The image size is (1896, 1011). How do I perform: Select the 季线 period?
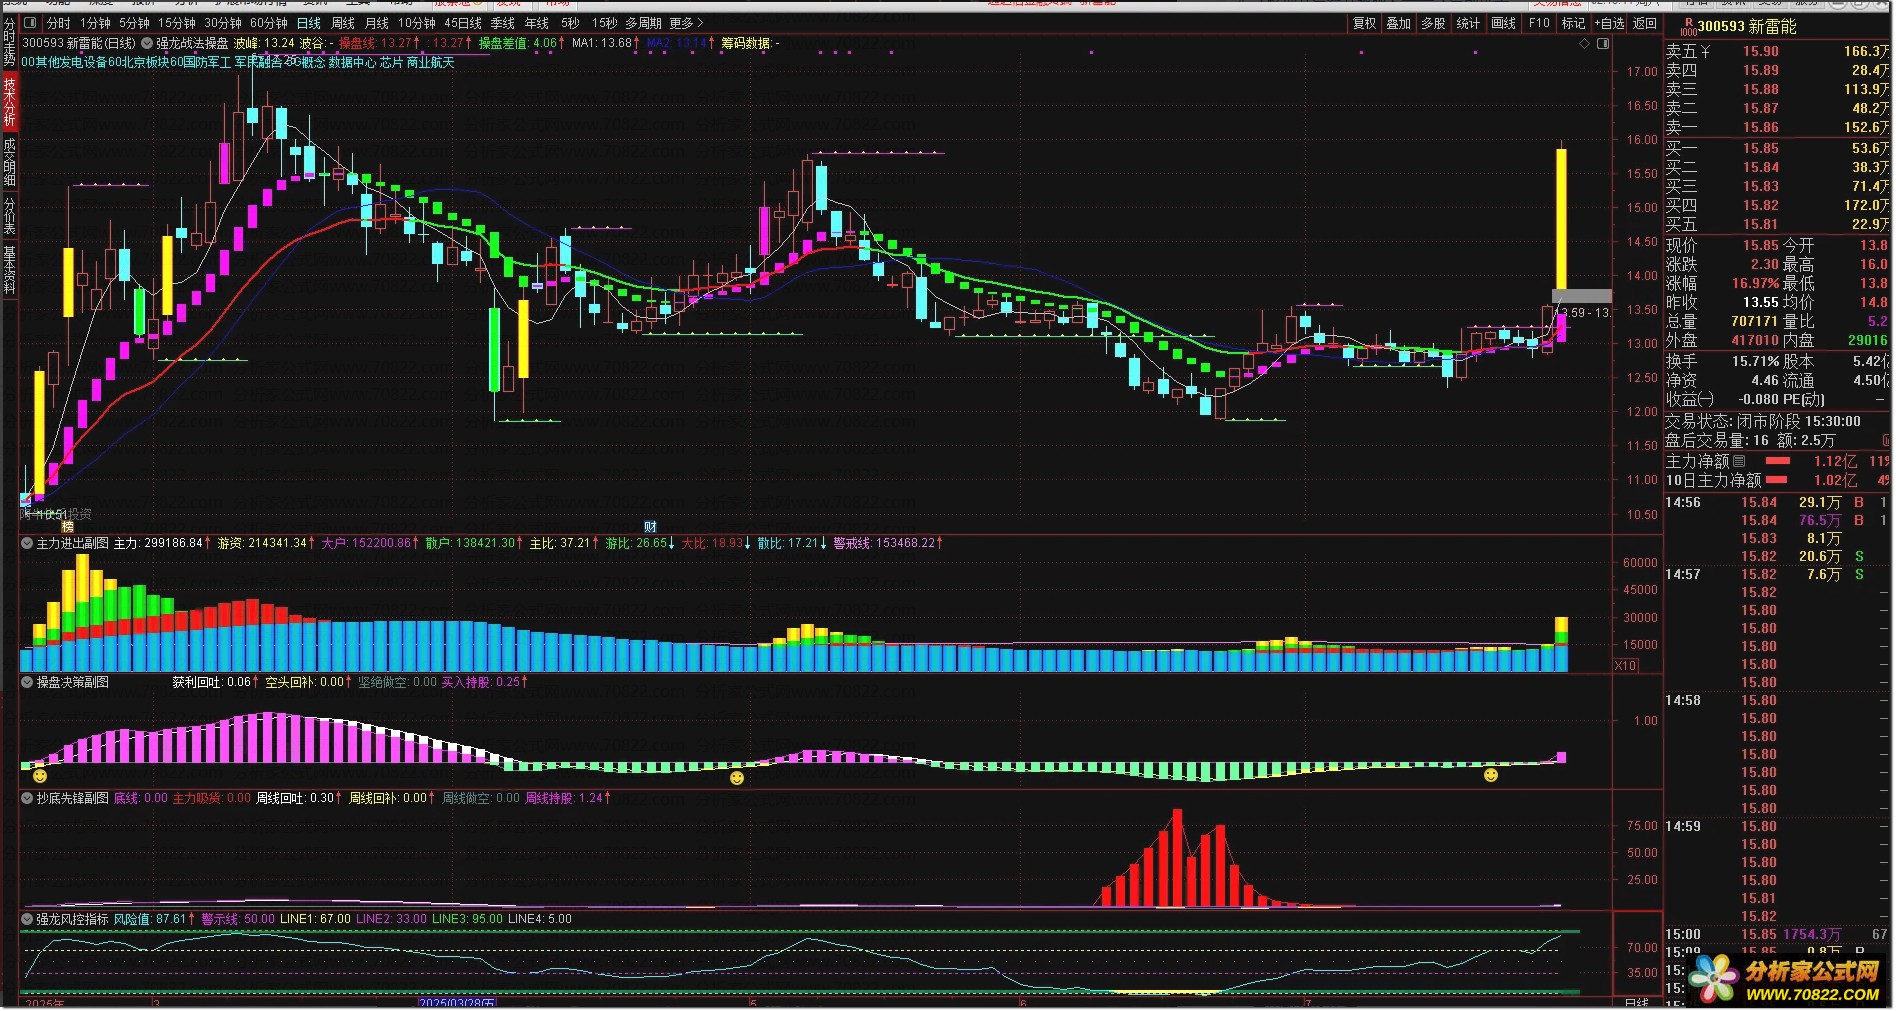click(x=503, y=23)
